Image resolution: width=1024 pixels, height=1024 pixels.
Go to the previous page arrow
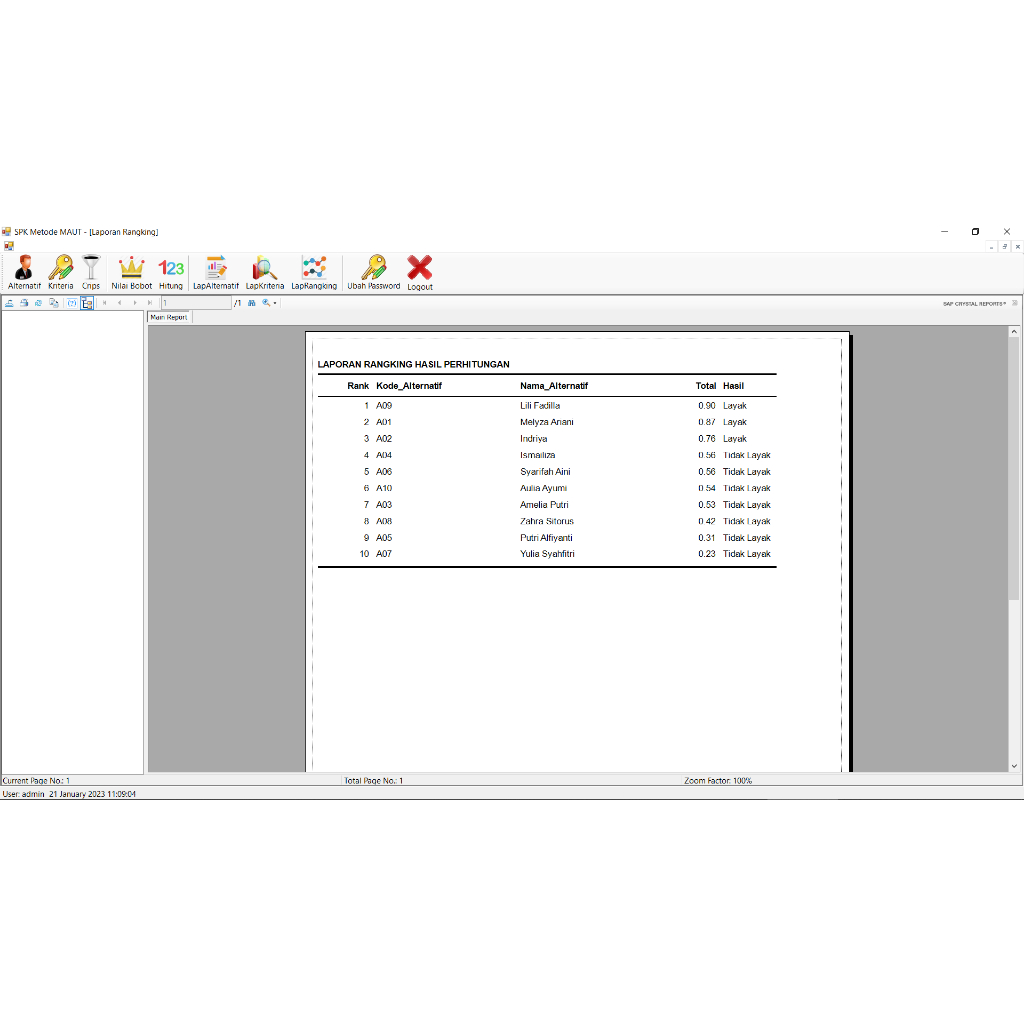120,303
